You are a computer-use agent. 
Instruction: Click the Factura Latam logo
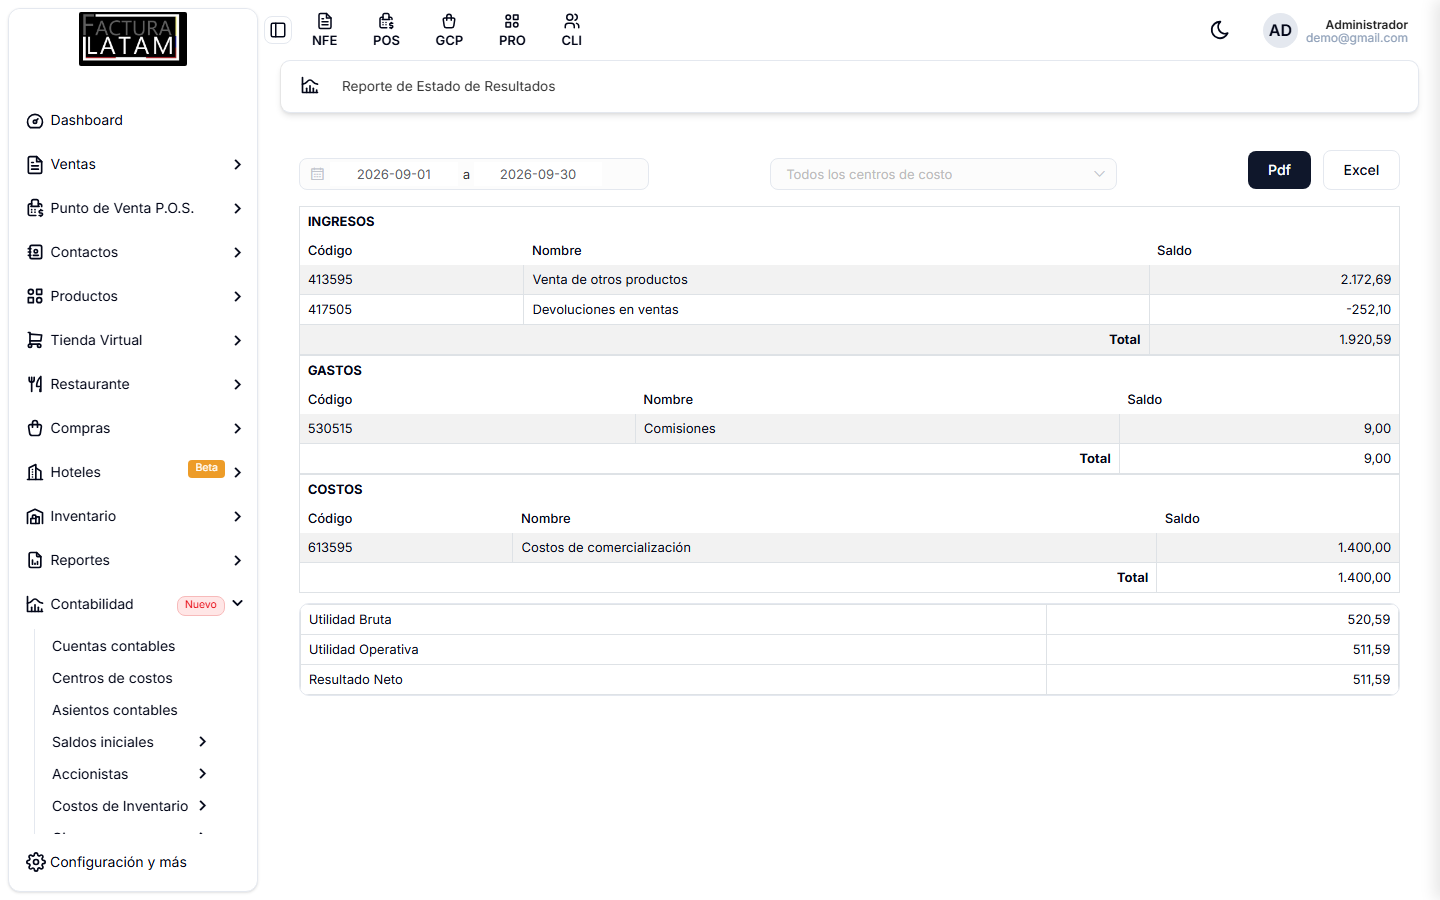(x=133, y=39)
